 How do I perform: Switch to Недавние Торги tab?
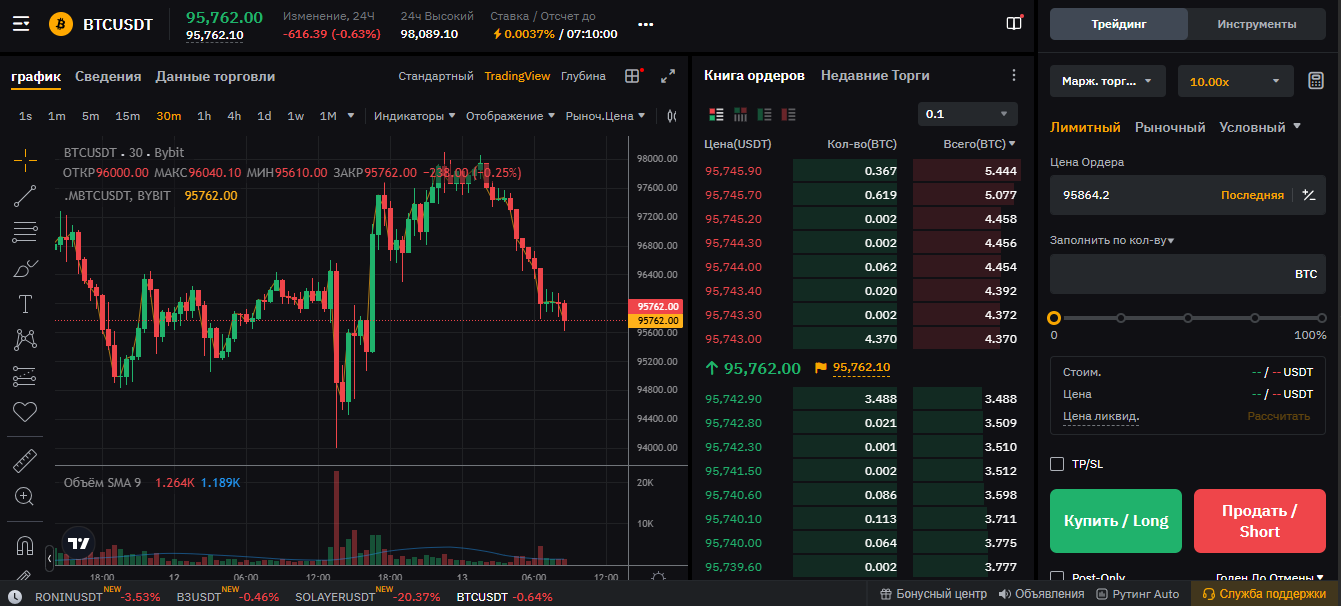tap(875, 75)
